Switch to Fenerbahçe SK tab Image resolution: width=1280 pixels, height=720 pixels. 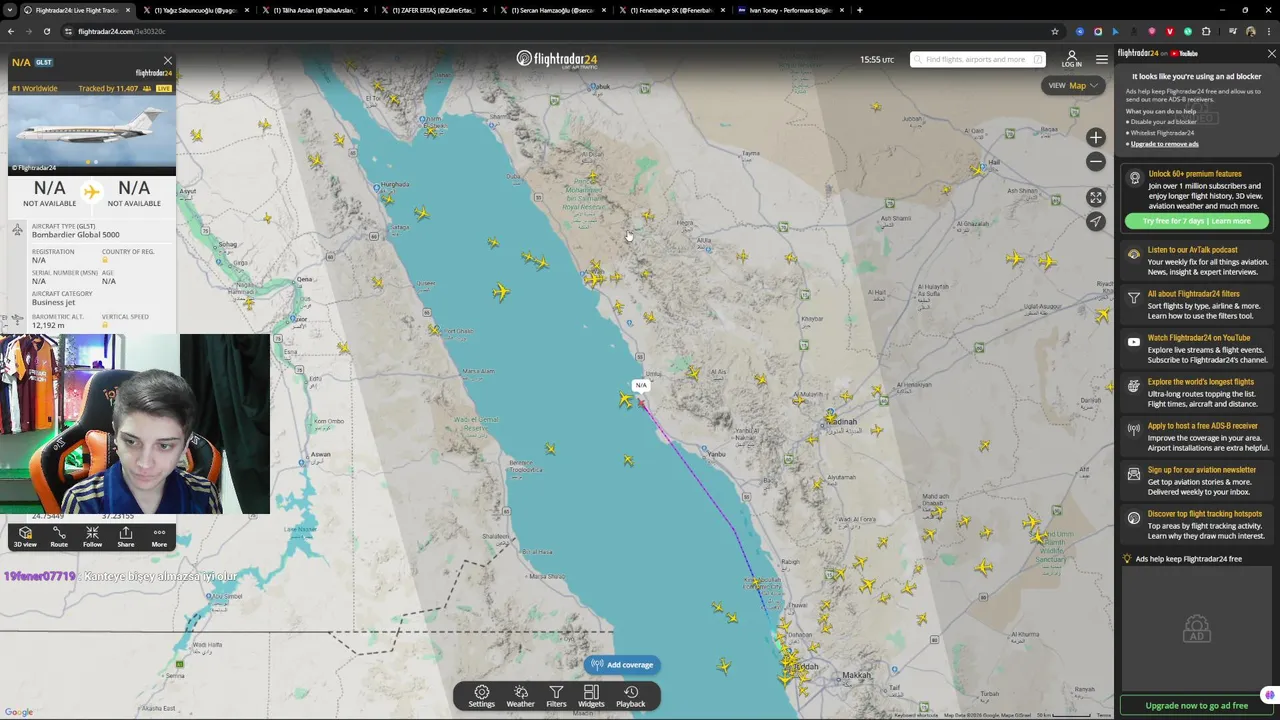pyautogui.click(x=671, y=10)
